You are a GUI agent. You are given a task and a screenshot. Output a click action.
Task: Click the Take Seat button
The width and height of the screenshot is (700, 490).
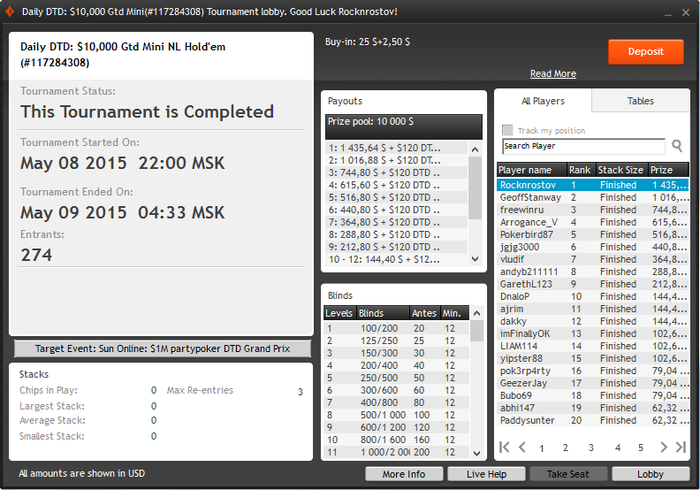tap(568, 474)
